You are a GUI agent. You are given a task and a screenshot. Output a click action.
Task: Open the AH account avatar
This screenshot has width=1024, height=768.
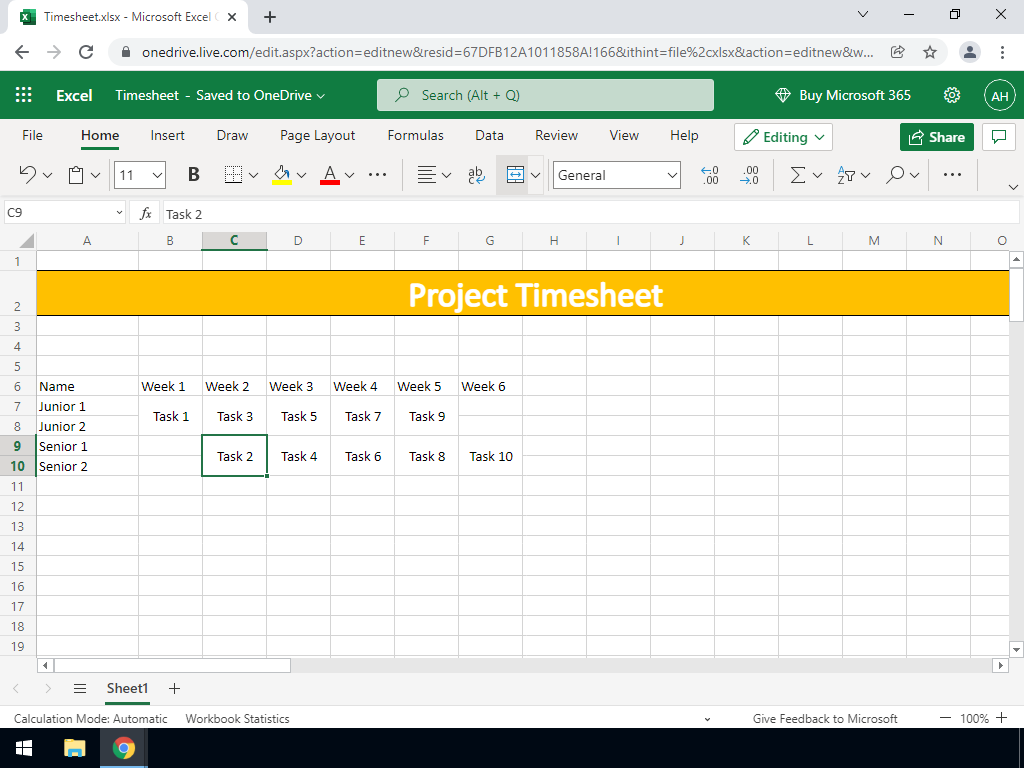(1000, 96)
